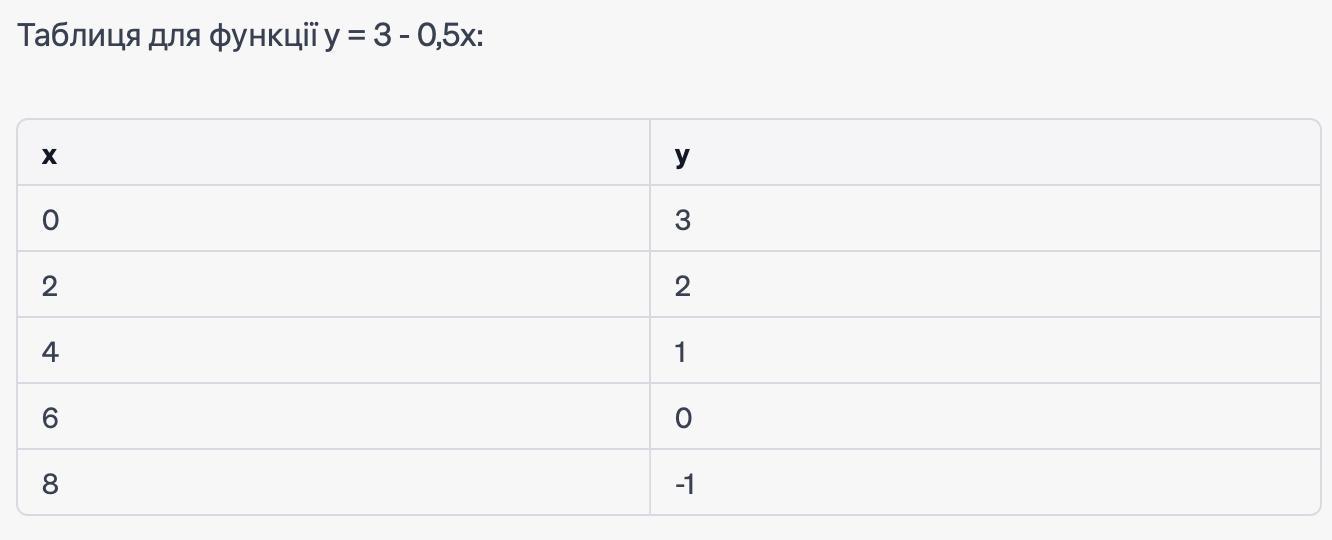Click the x-column cell containing 8
This screenshot has width=1332, height=540.
tap(333, 483)
